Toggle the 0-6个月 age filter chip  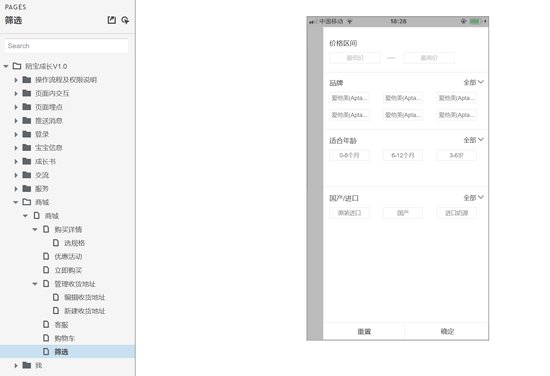349,155
